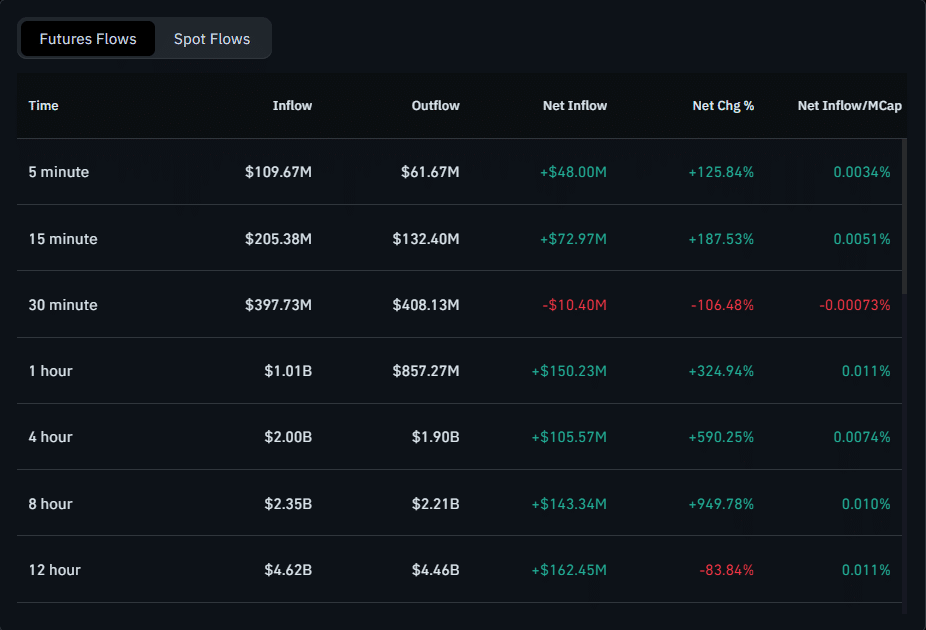Switch to the Spot Flows tab
This screenshot has height=630, width=926.
coord(211,38)
